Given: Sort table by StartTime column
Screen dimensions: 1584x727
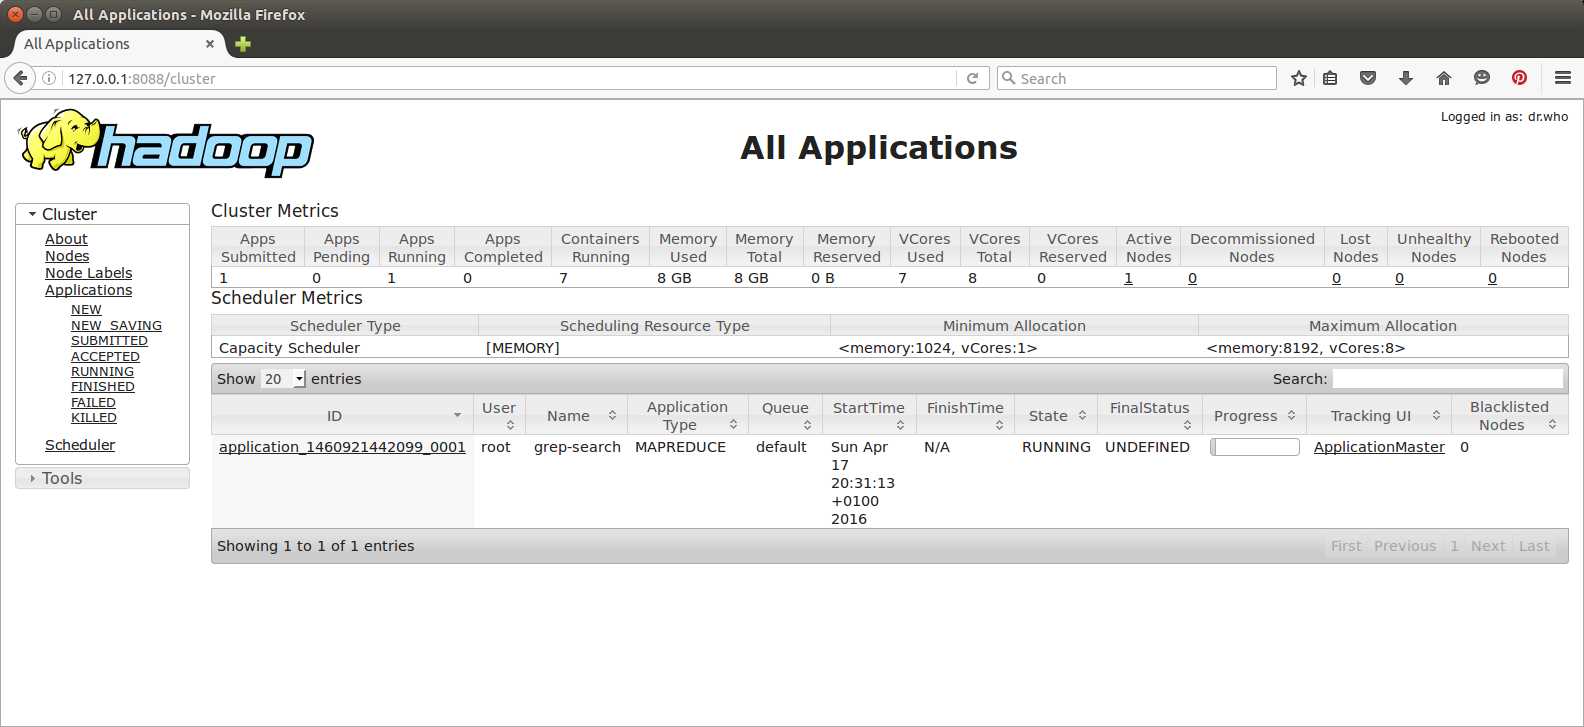Looking at the screenshot, I should [x=868, y=415].
